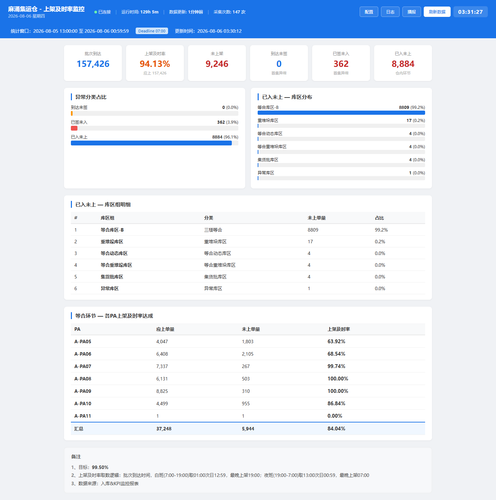Viewport: 496px width, 500px height.
Task: Click the 0.2% cell in zone table
Action: 380,242
